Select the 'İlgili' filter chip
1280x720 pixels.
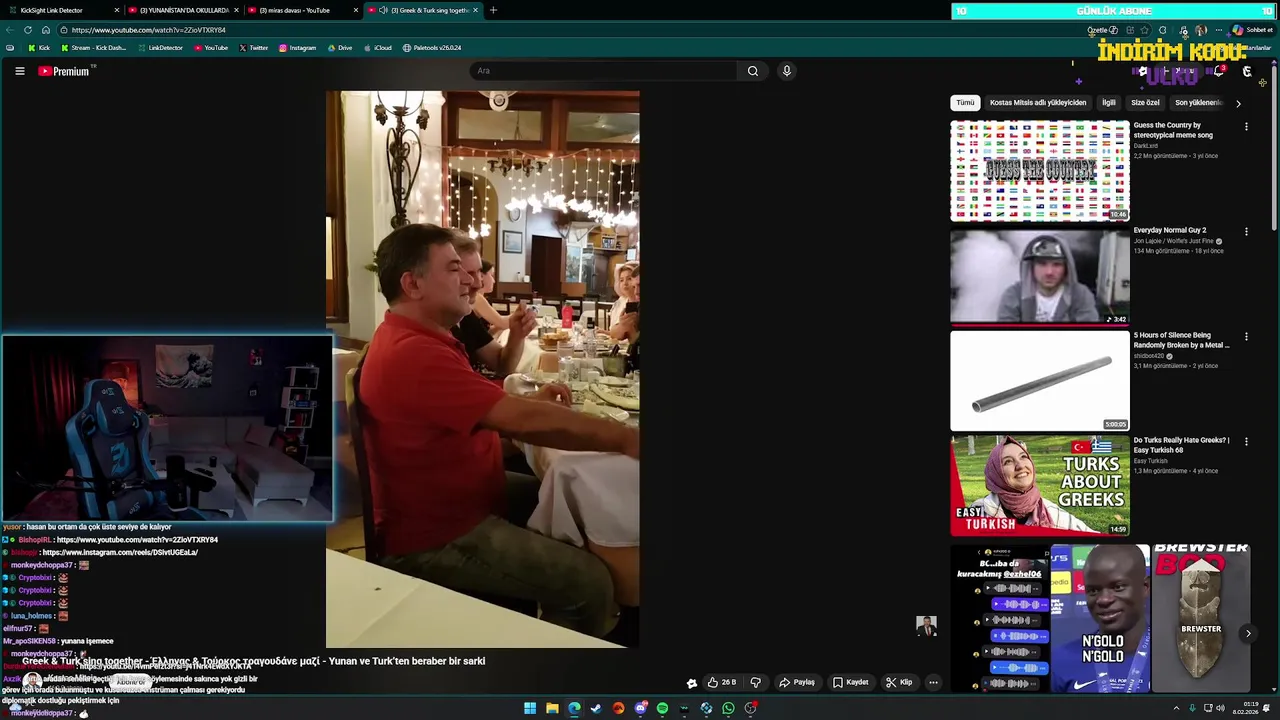(1109, 103)
